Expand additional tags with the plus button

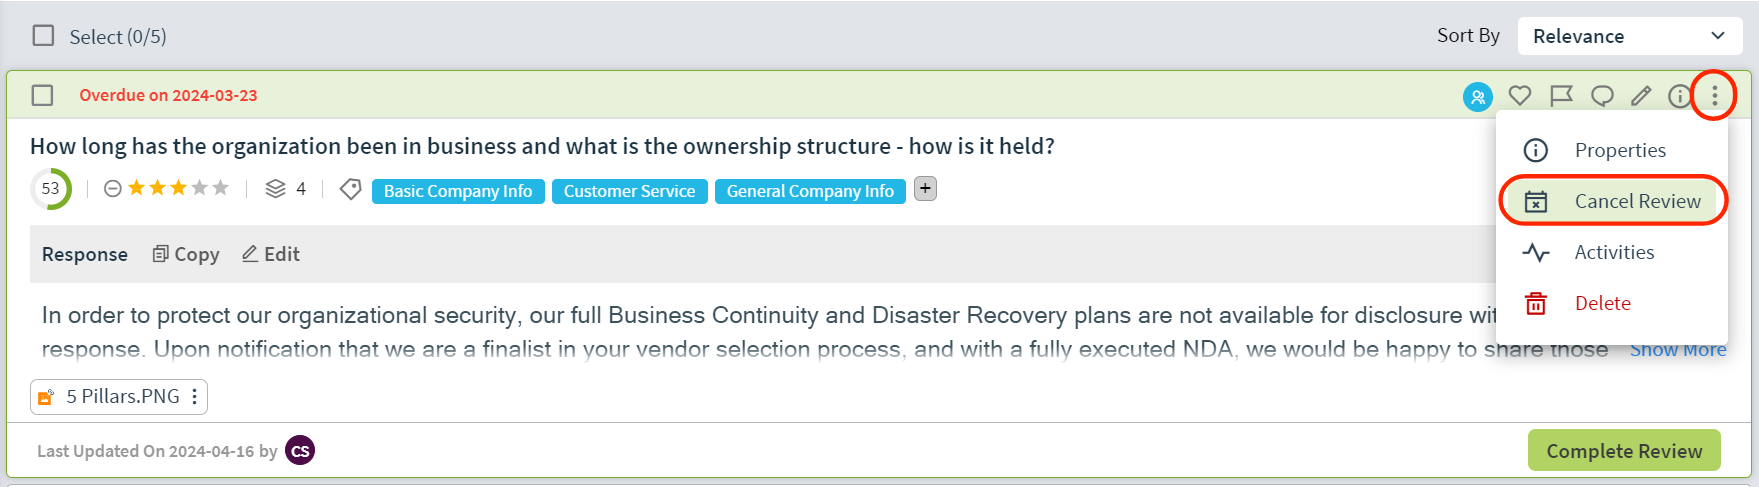tap(925, 188)
